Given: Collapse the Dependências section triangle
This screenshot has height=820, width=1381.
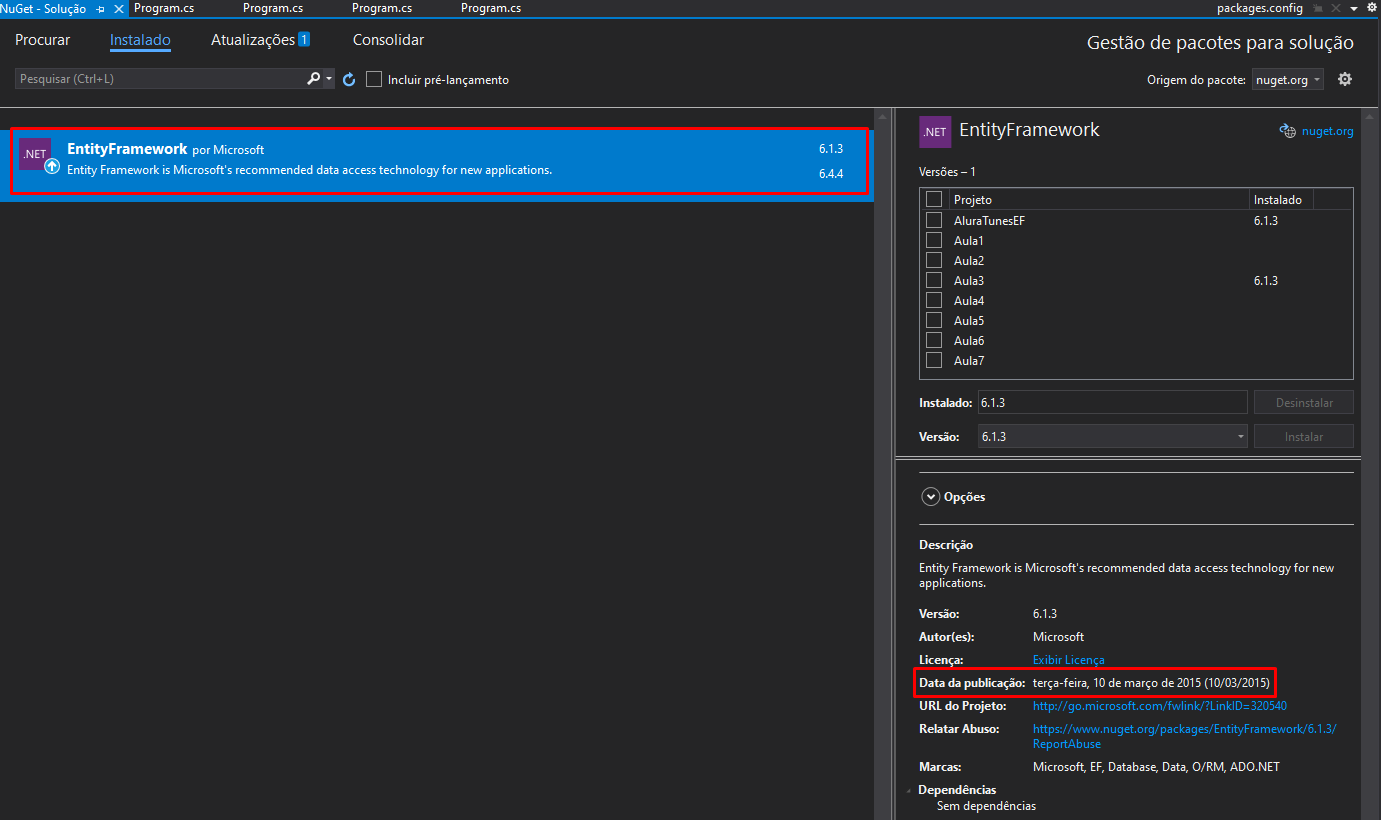Looking at the screenshot, I should point(910,790).
